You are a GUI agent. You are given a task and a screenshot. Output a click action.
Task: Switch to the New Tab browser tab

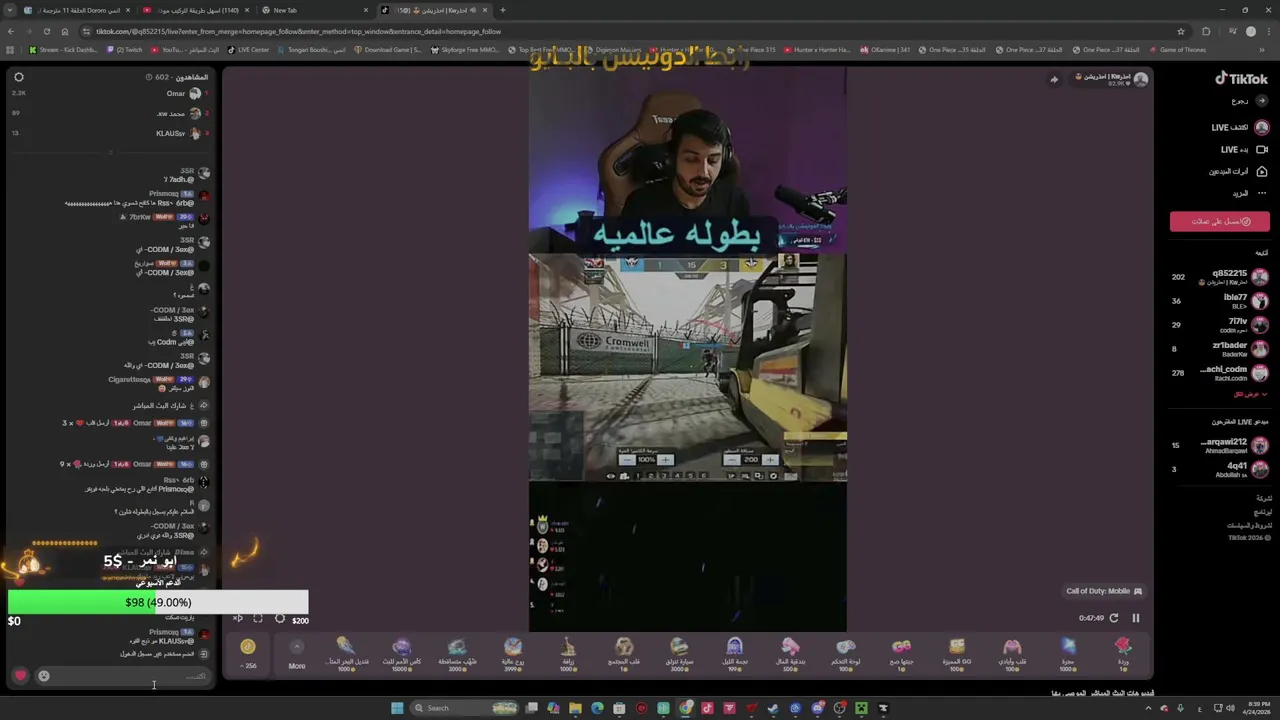pos(313,10)
